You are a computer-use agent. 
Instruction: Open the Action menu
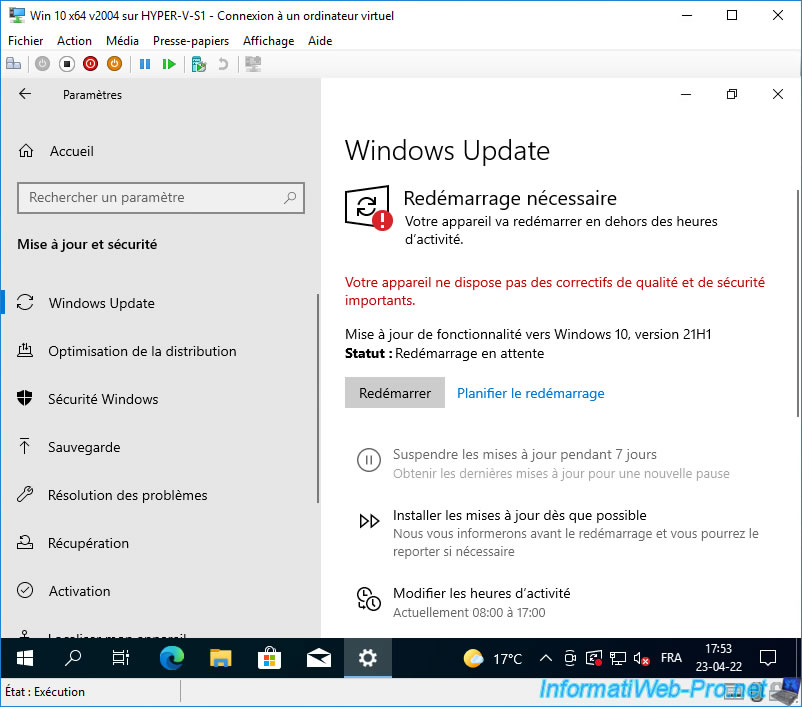74,40
